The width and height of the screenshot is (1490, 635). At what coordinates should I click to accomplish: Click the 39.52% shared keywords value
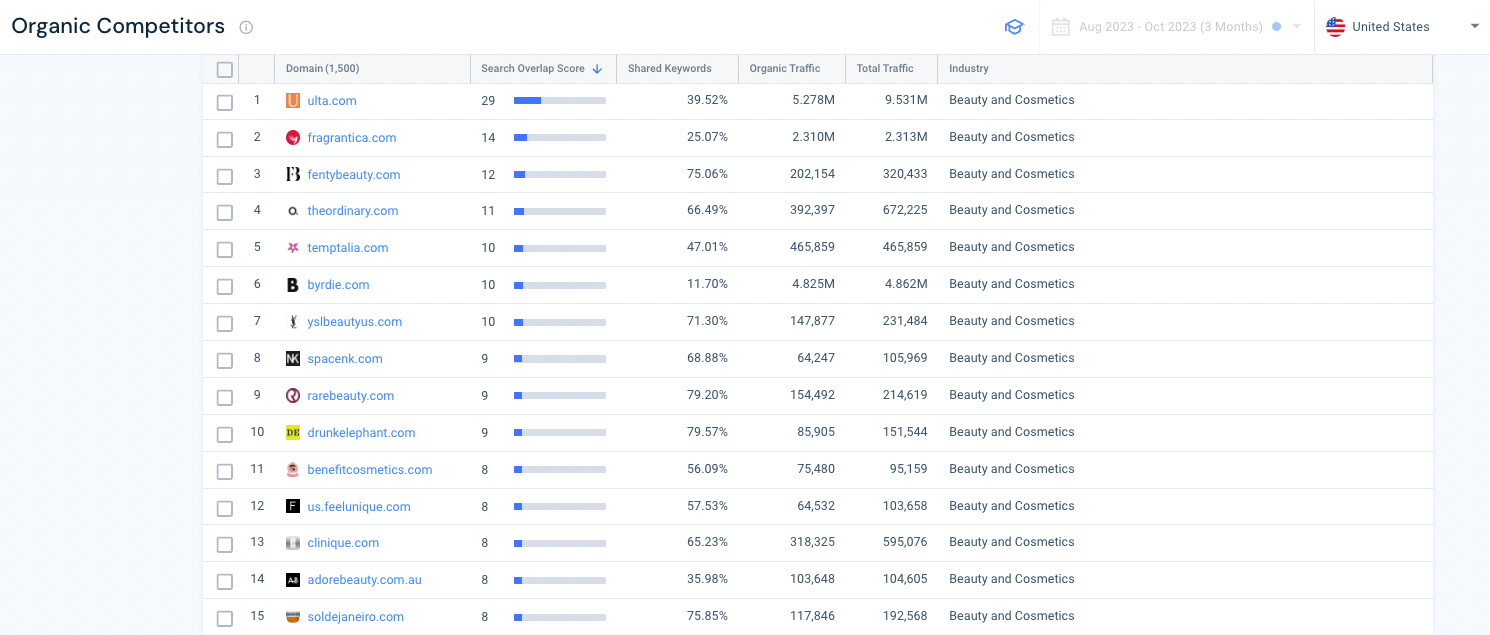pos(707,100)
